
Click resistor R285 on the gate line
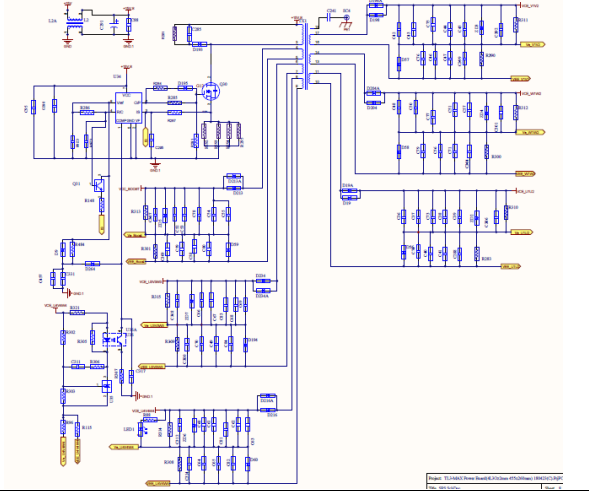174,103
